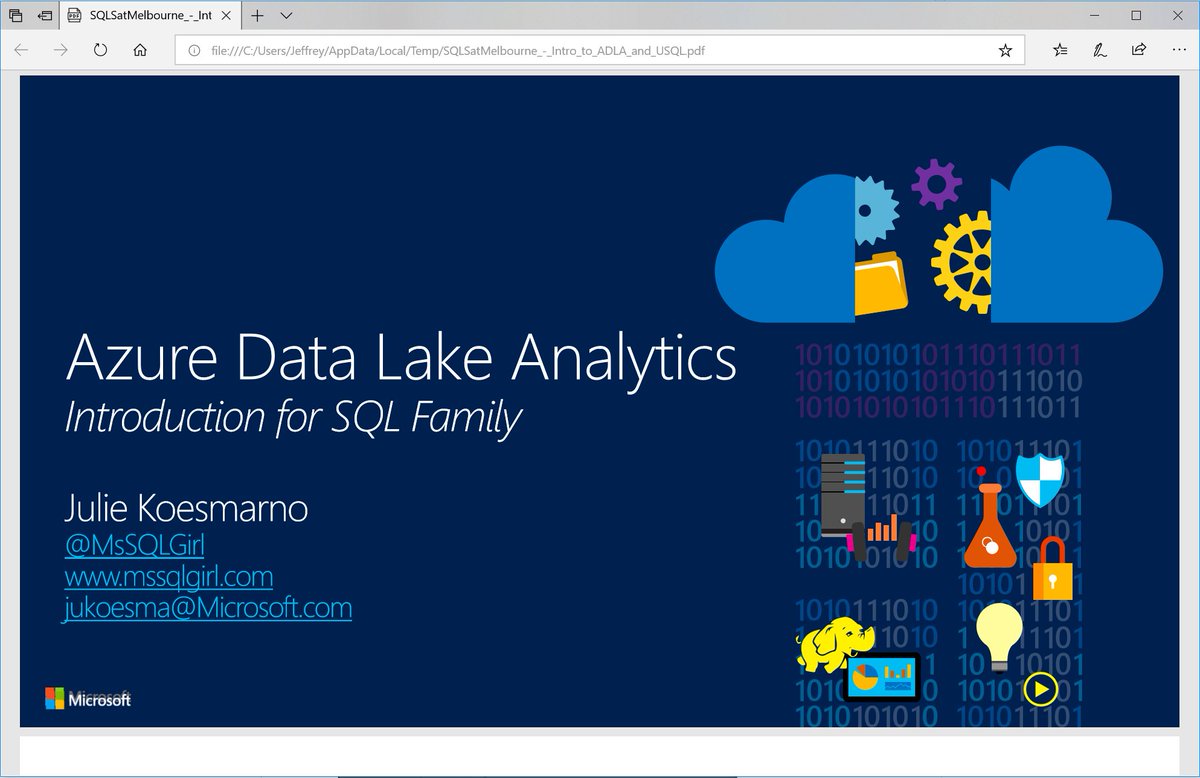Email jukoesma@Microsoft.com via its link

[207, 608]
